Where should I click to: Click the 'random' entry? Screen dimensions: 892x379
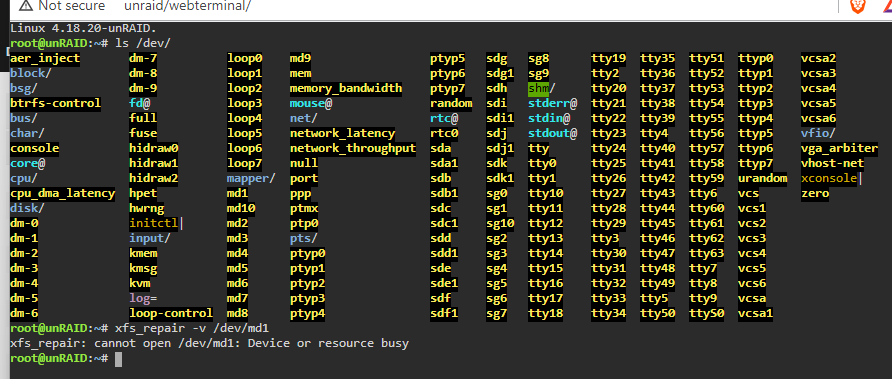pyautogui.click(x=451, y=103)
